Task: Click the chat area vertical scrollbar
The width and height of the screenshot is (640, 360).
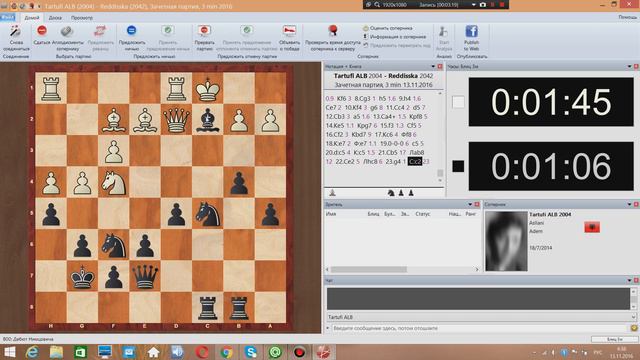Action: click(633, 299)
